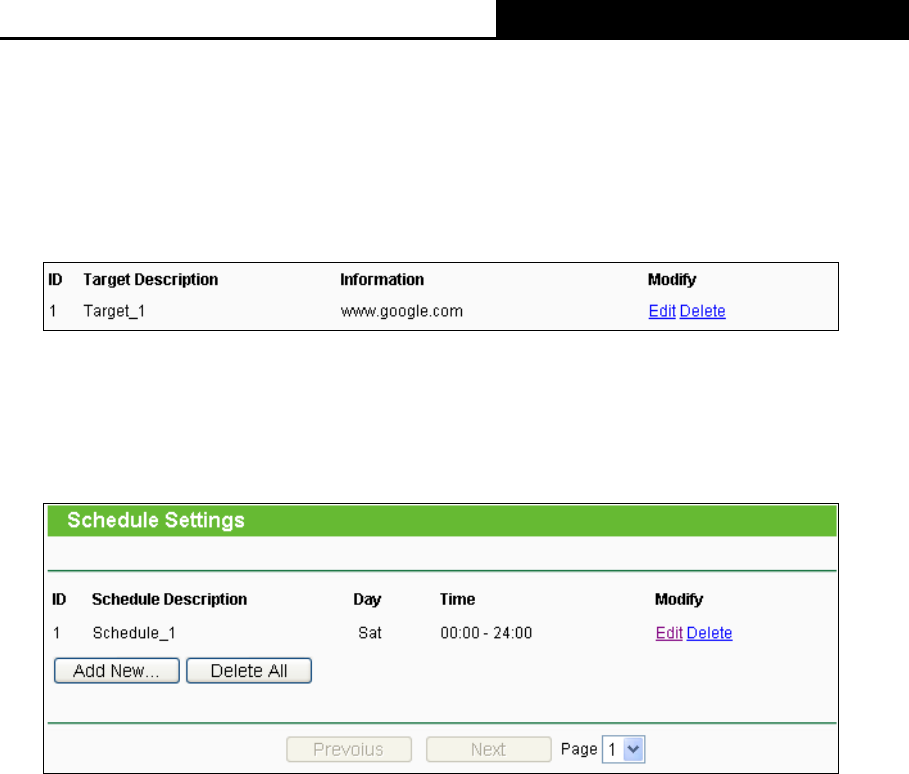Click the Previous page button
This screenshot has height=774, width=909.
(x=349, y=750)
